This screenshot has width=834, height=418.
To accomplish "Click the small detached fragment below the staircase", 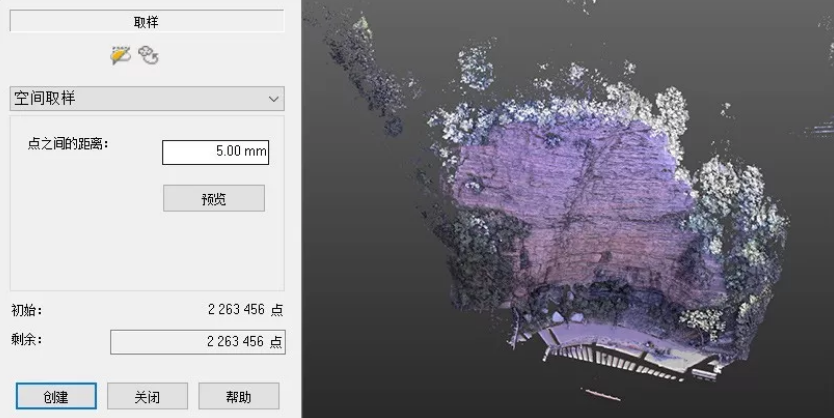I will (x=600, y=393).
